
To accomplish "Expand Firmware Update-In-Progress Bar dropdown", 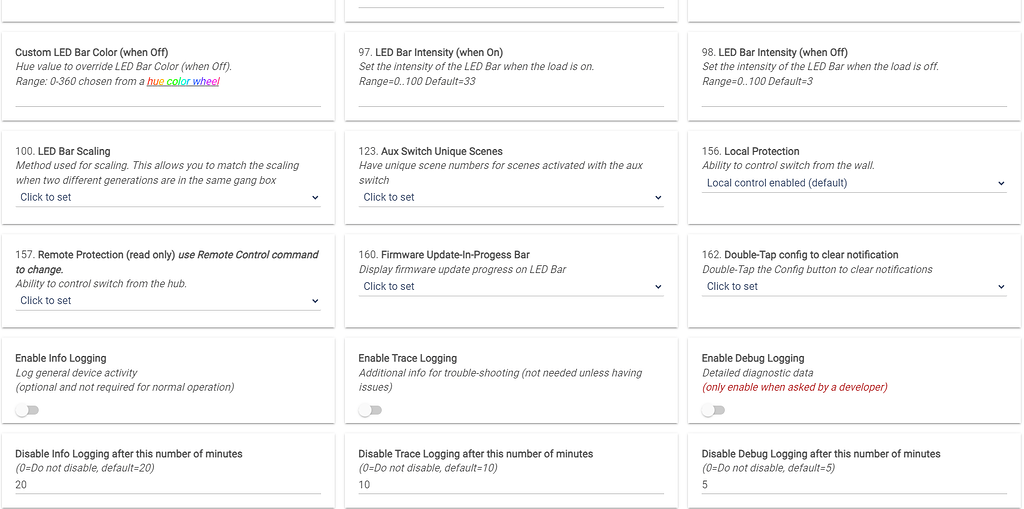I will [510, 287].
